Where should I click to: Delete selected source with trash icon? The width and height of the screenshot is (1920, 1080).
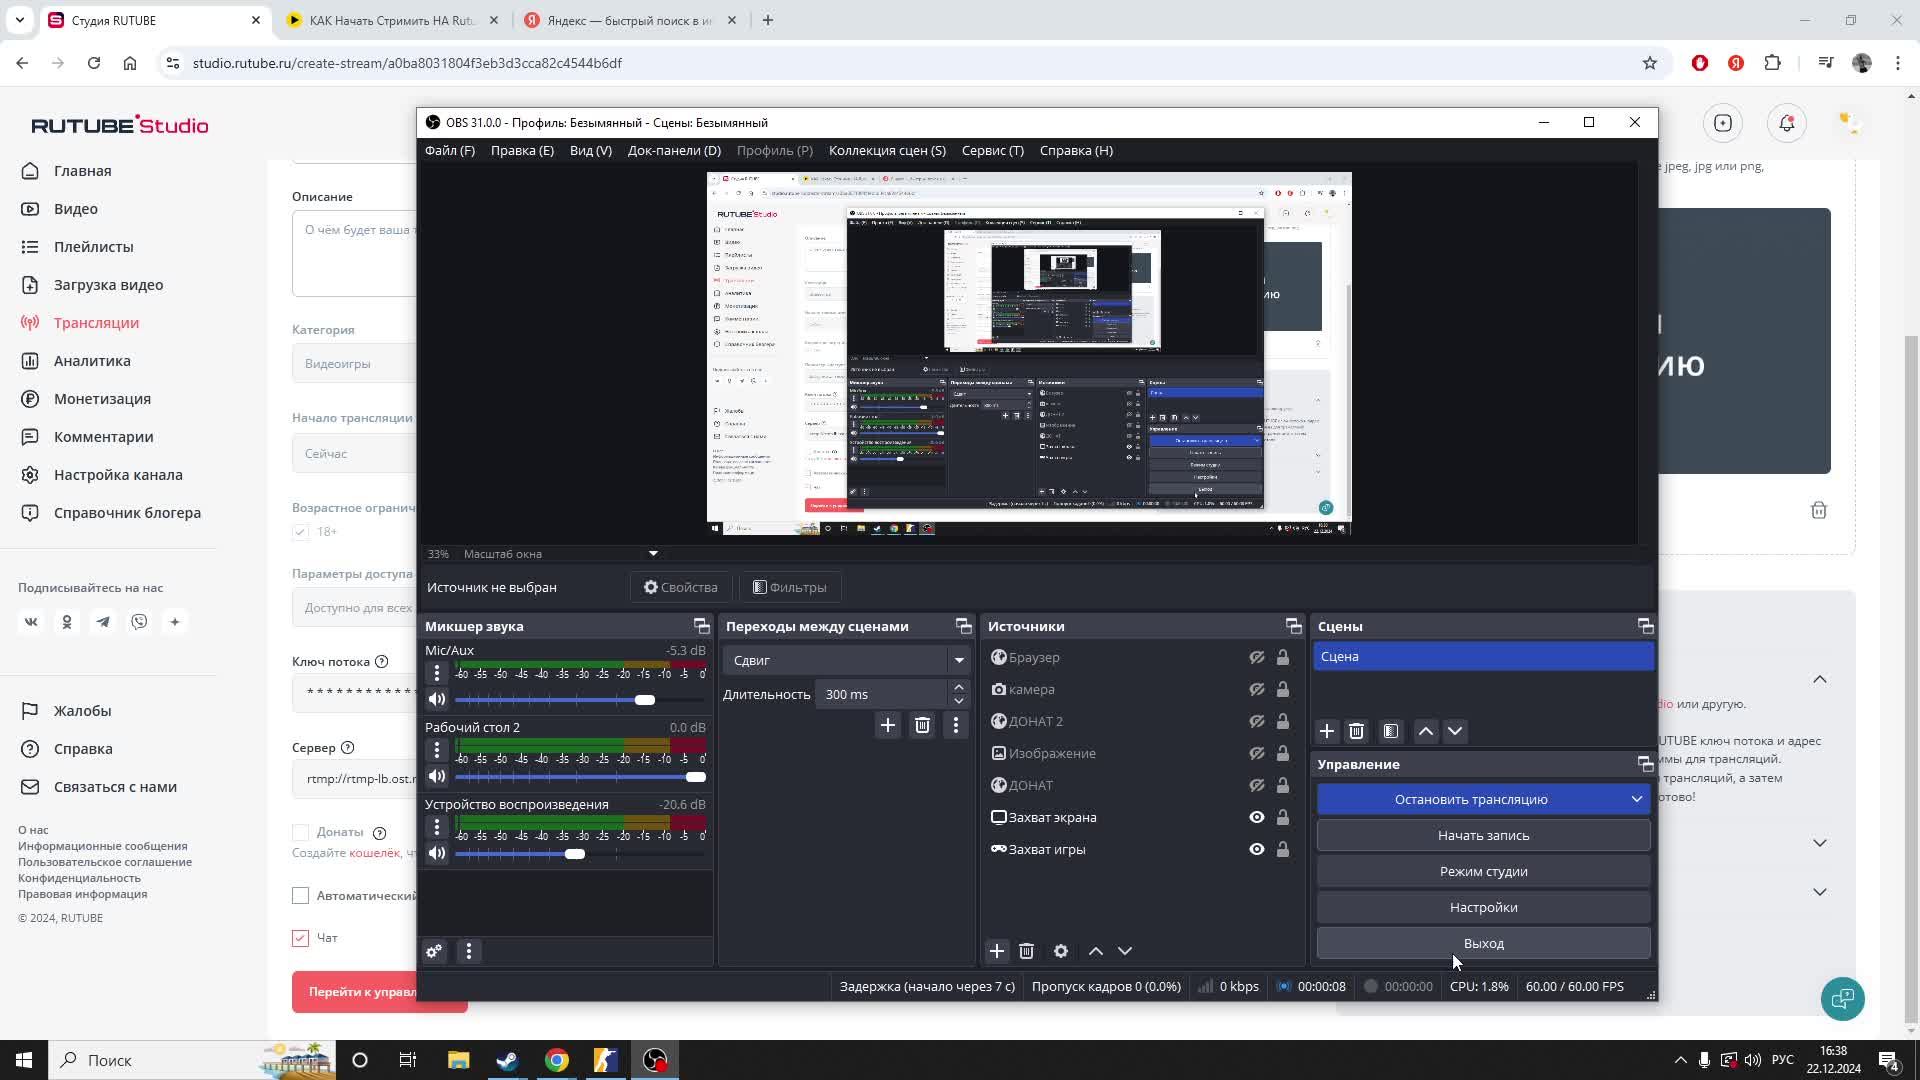pyautogui.click(x=1026, y=952)
